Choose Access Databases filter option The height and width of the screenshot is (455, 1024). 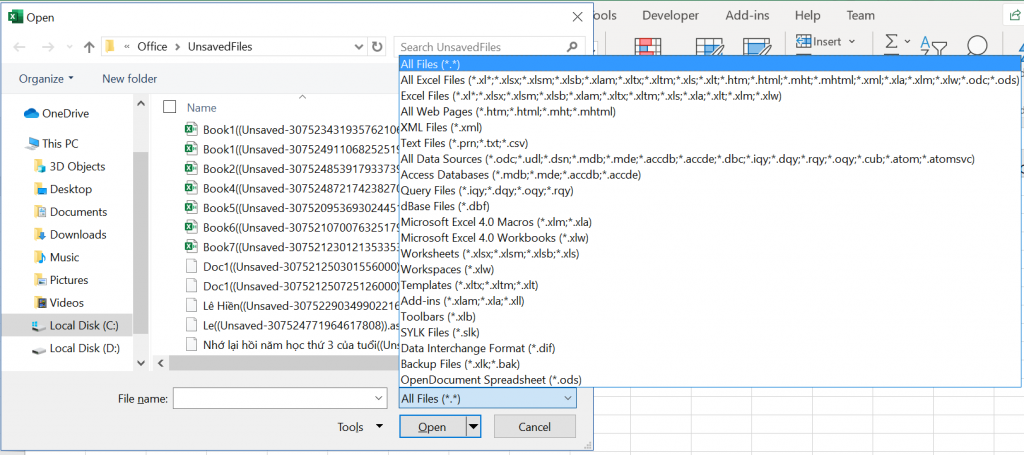pyautogui.click(x=709, y=175)
